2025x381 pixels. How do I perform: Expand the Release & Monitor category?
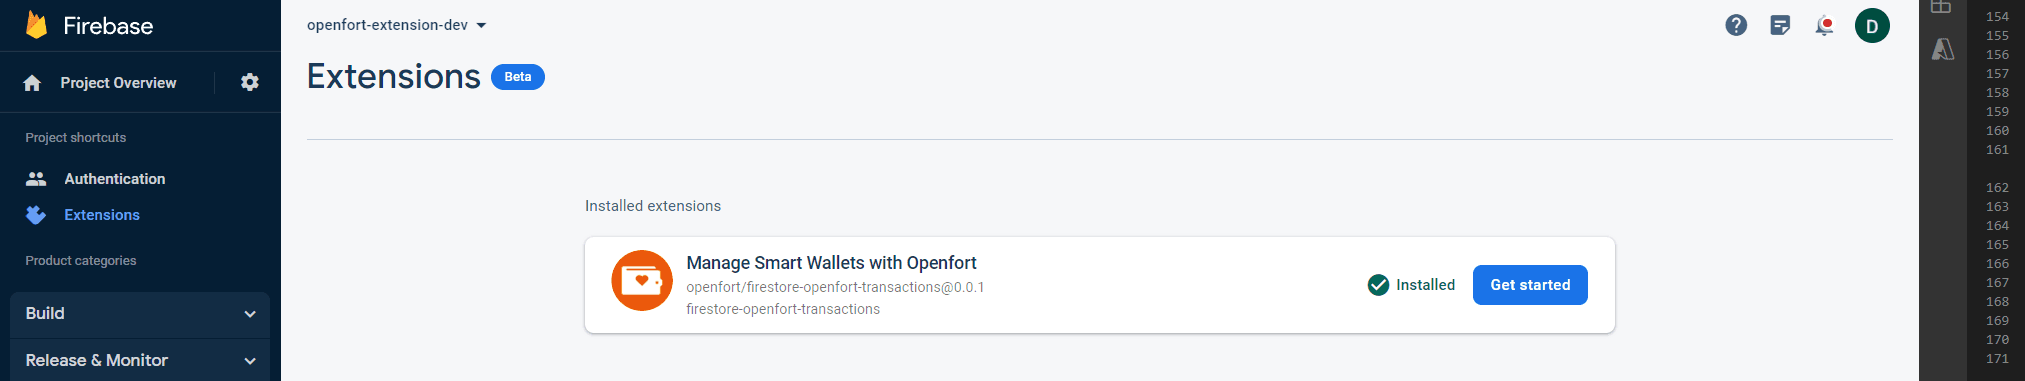tap(140, 360)
